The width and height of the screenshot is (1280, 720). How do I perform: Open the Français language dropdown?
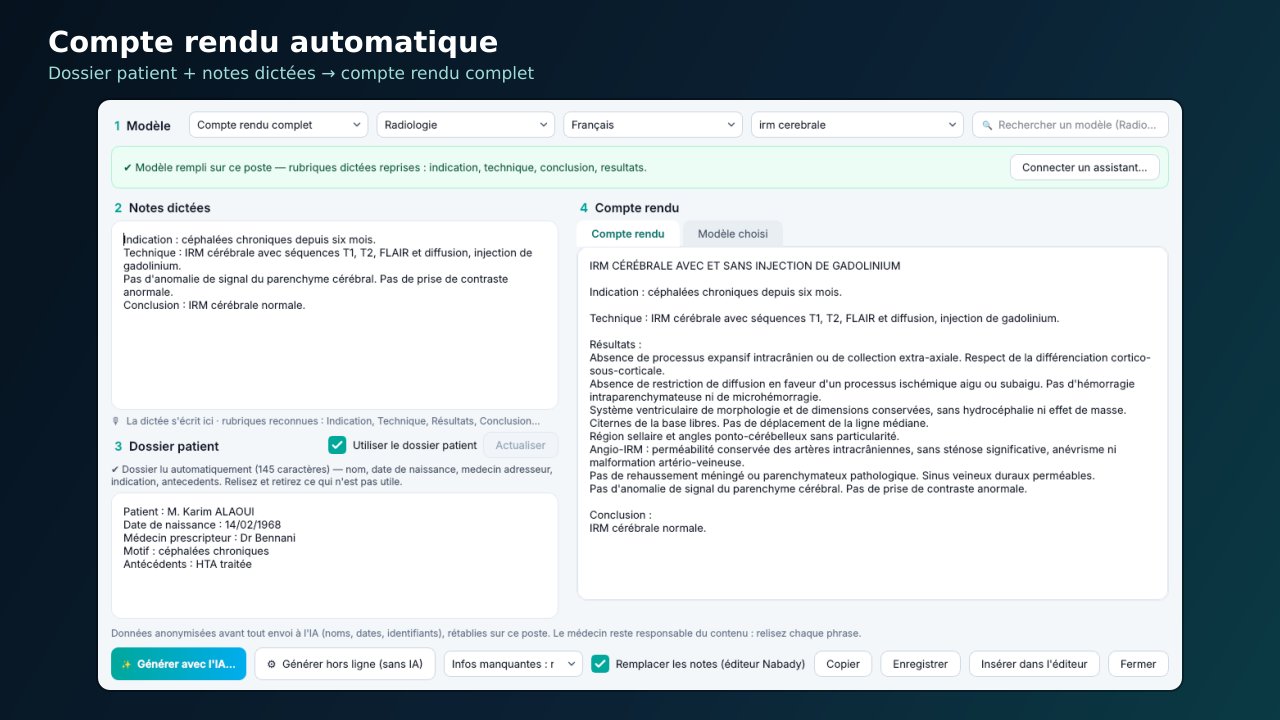pyautogui.click(x=653, y=125)
